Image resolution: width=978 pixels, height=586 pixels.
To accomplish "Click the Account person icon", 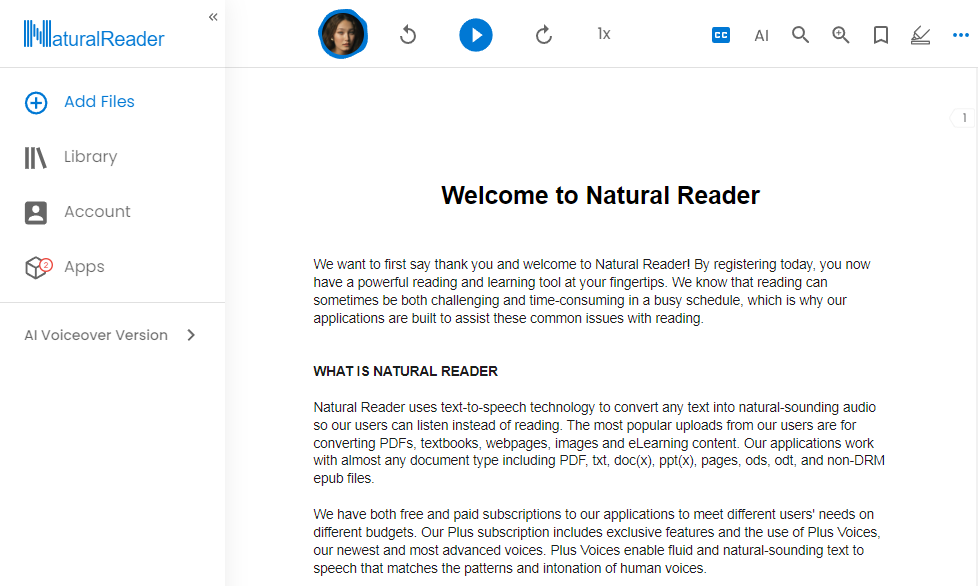I will pos(36,213).
